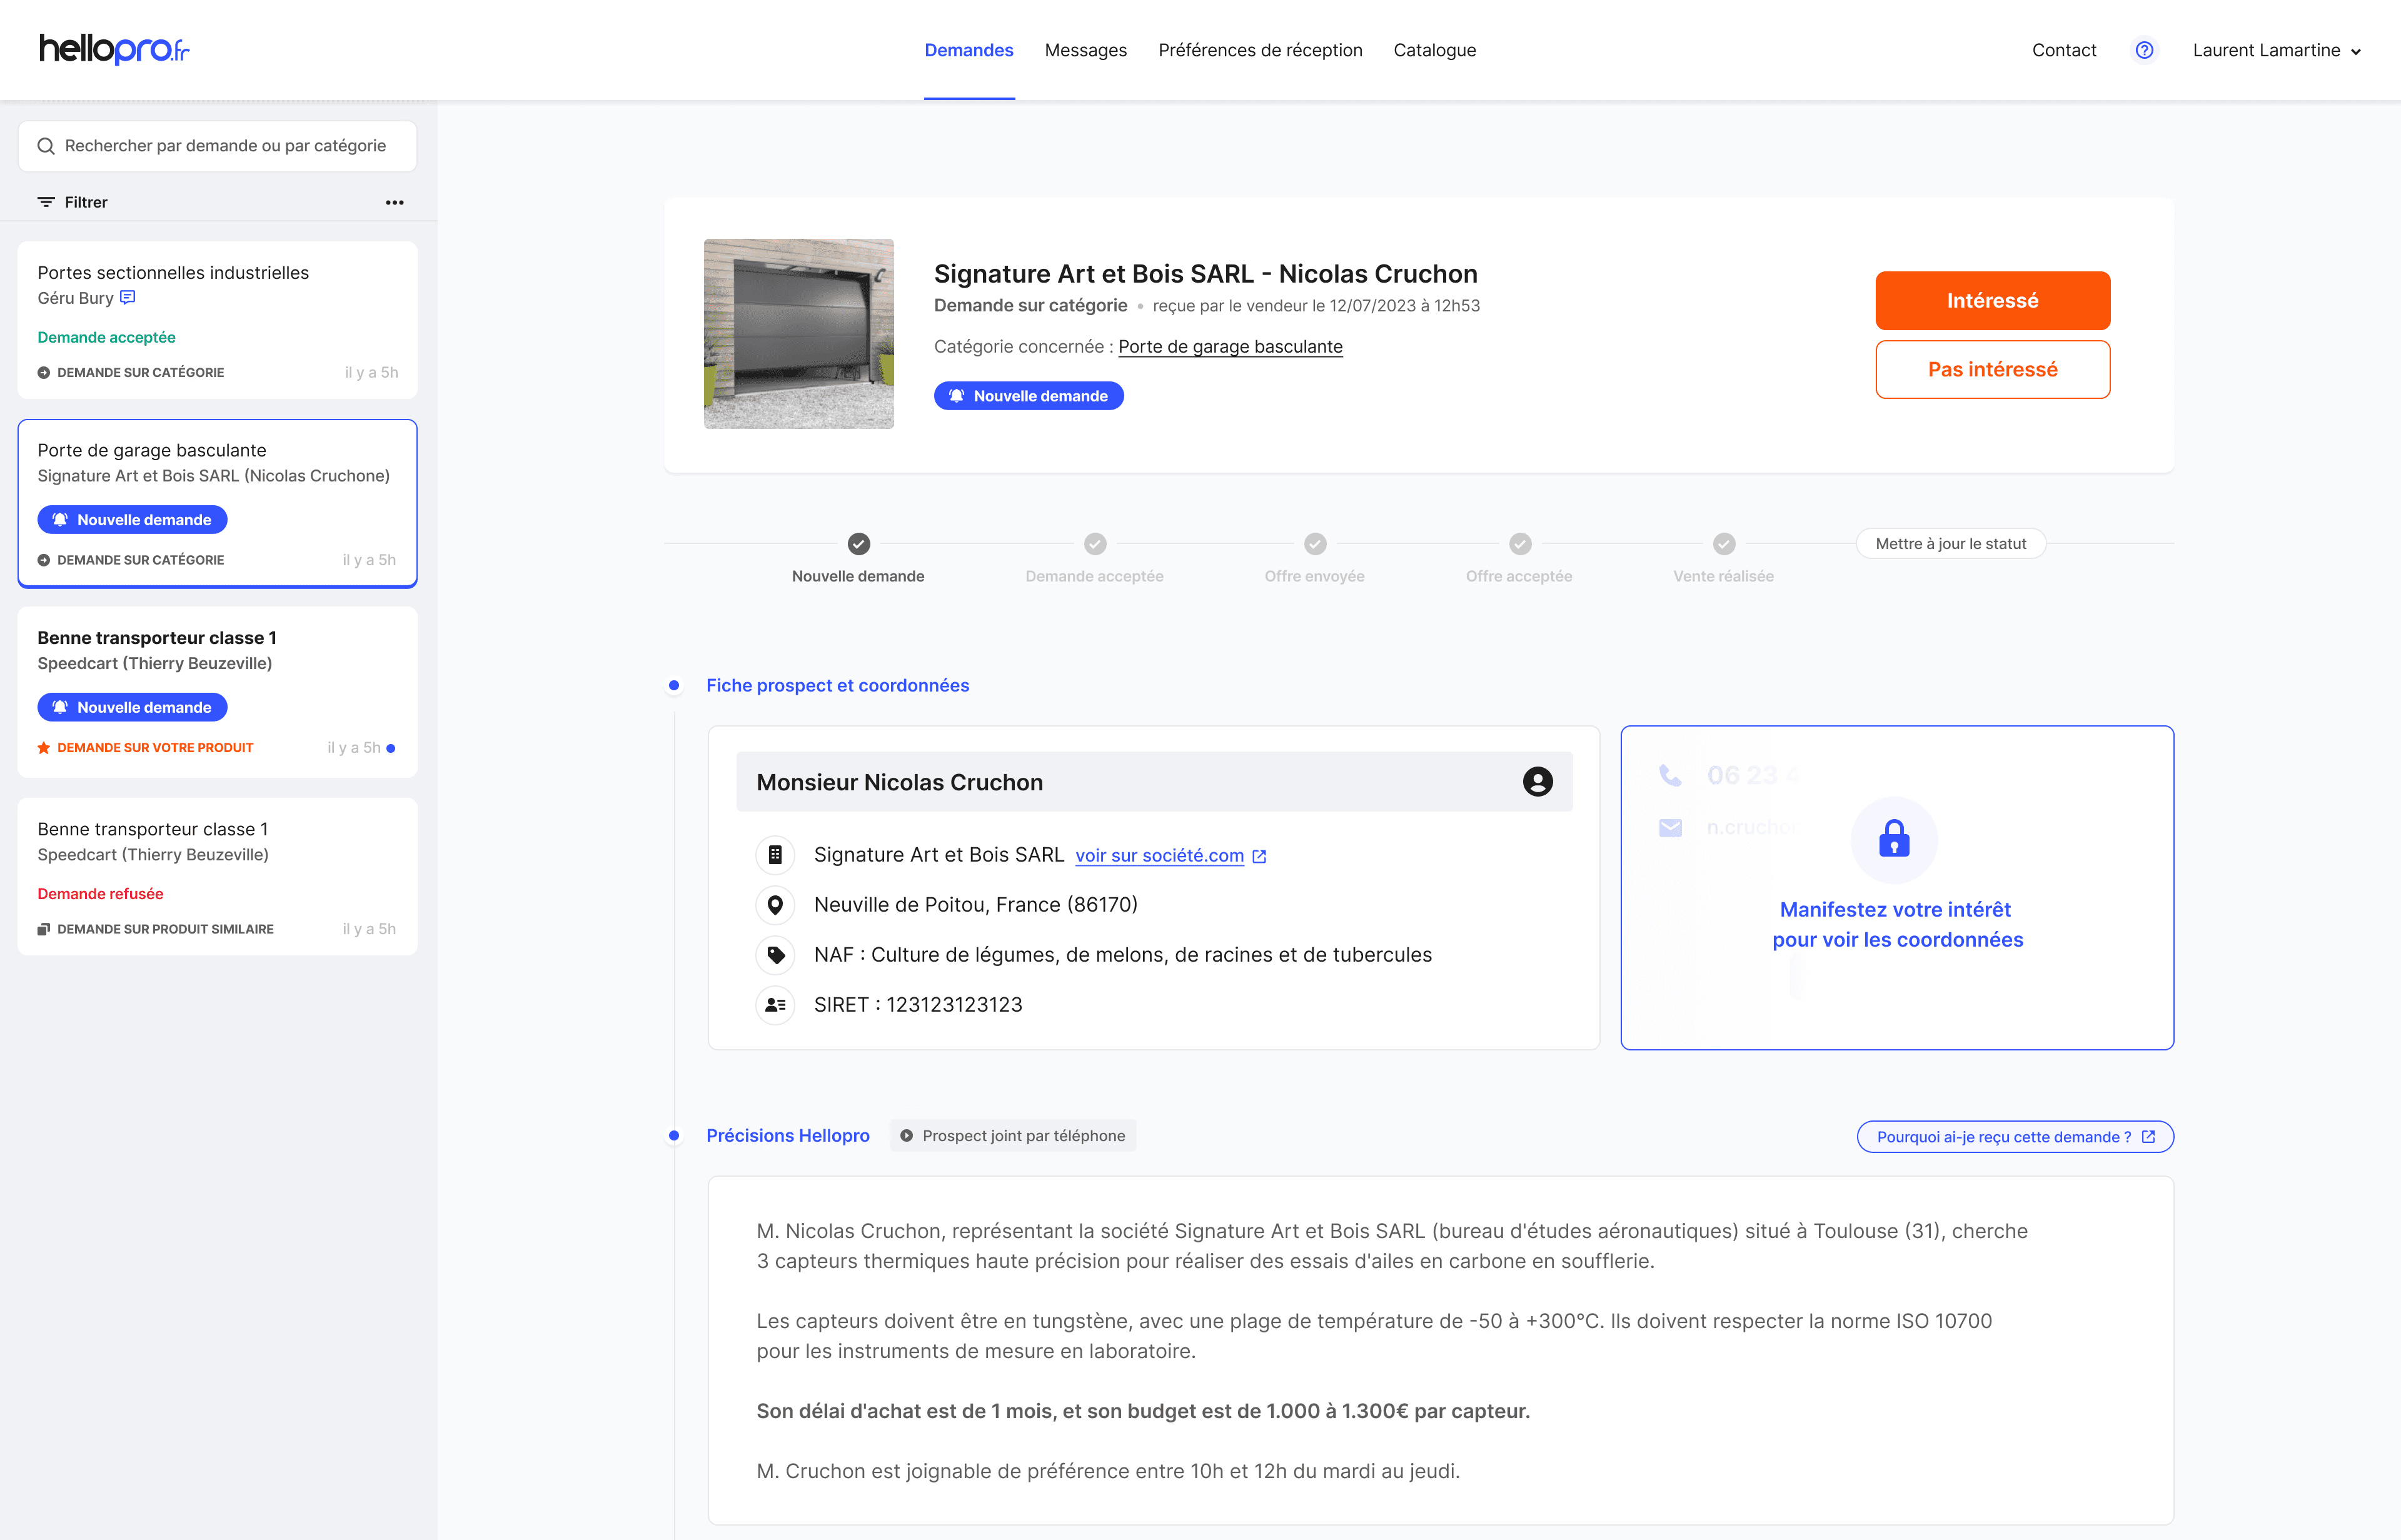Open the Catalogue tab
This screenshot has height=1540, width=2401.
pyautogui.click(x=1434, y=50)
